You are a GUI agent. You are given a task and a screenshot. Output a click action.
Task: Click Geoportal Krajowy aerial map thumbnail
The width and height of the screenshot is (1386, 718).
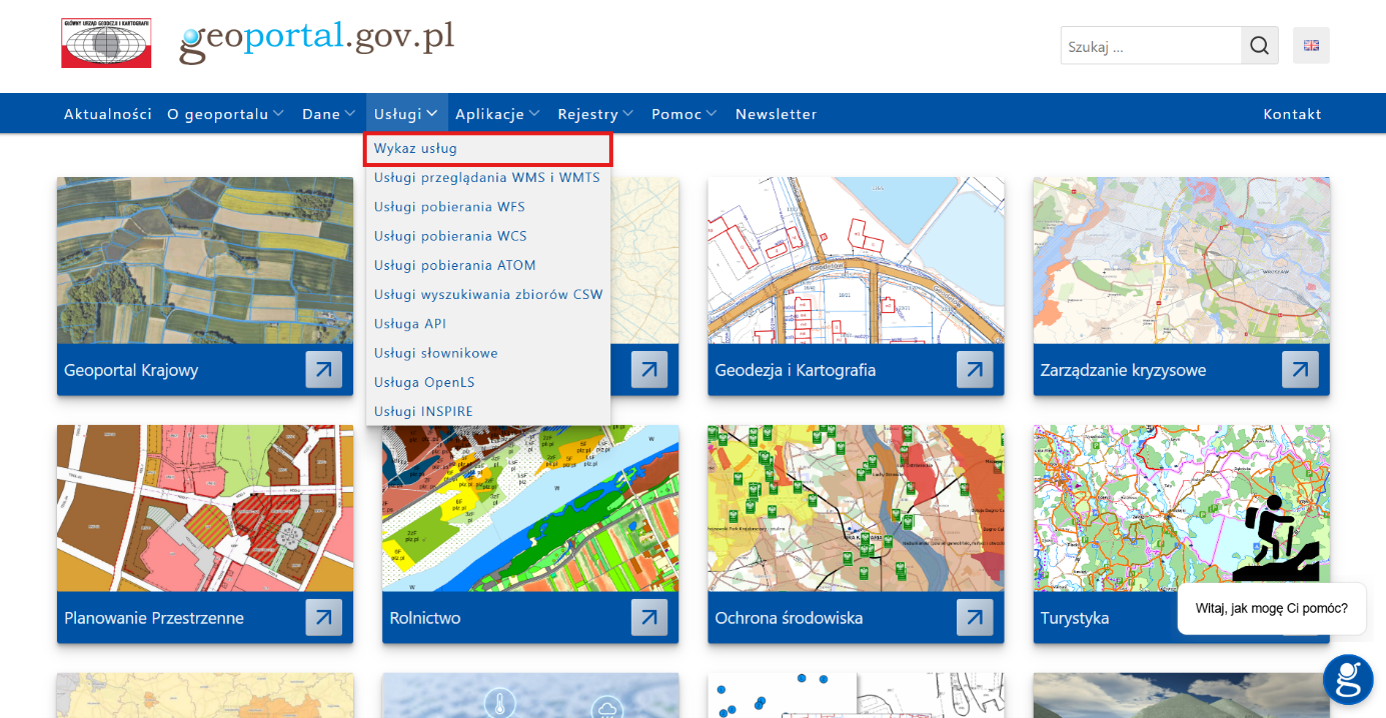[205, 260]
